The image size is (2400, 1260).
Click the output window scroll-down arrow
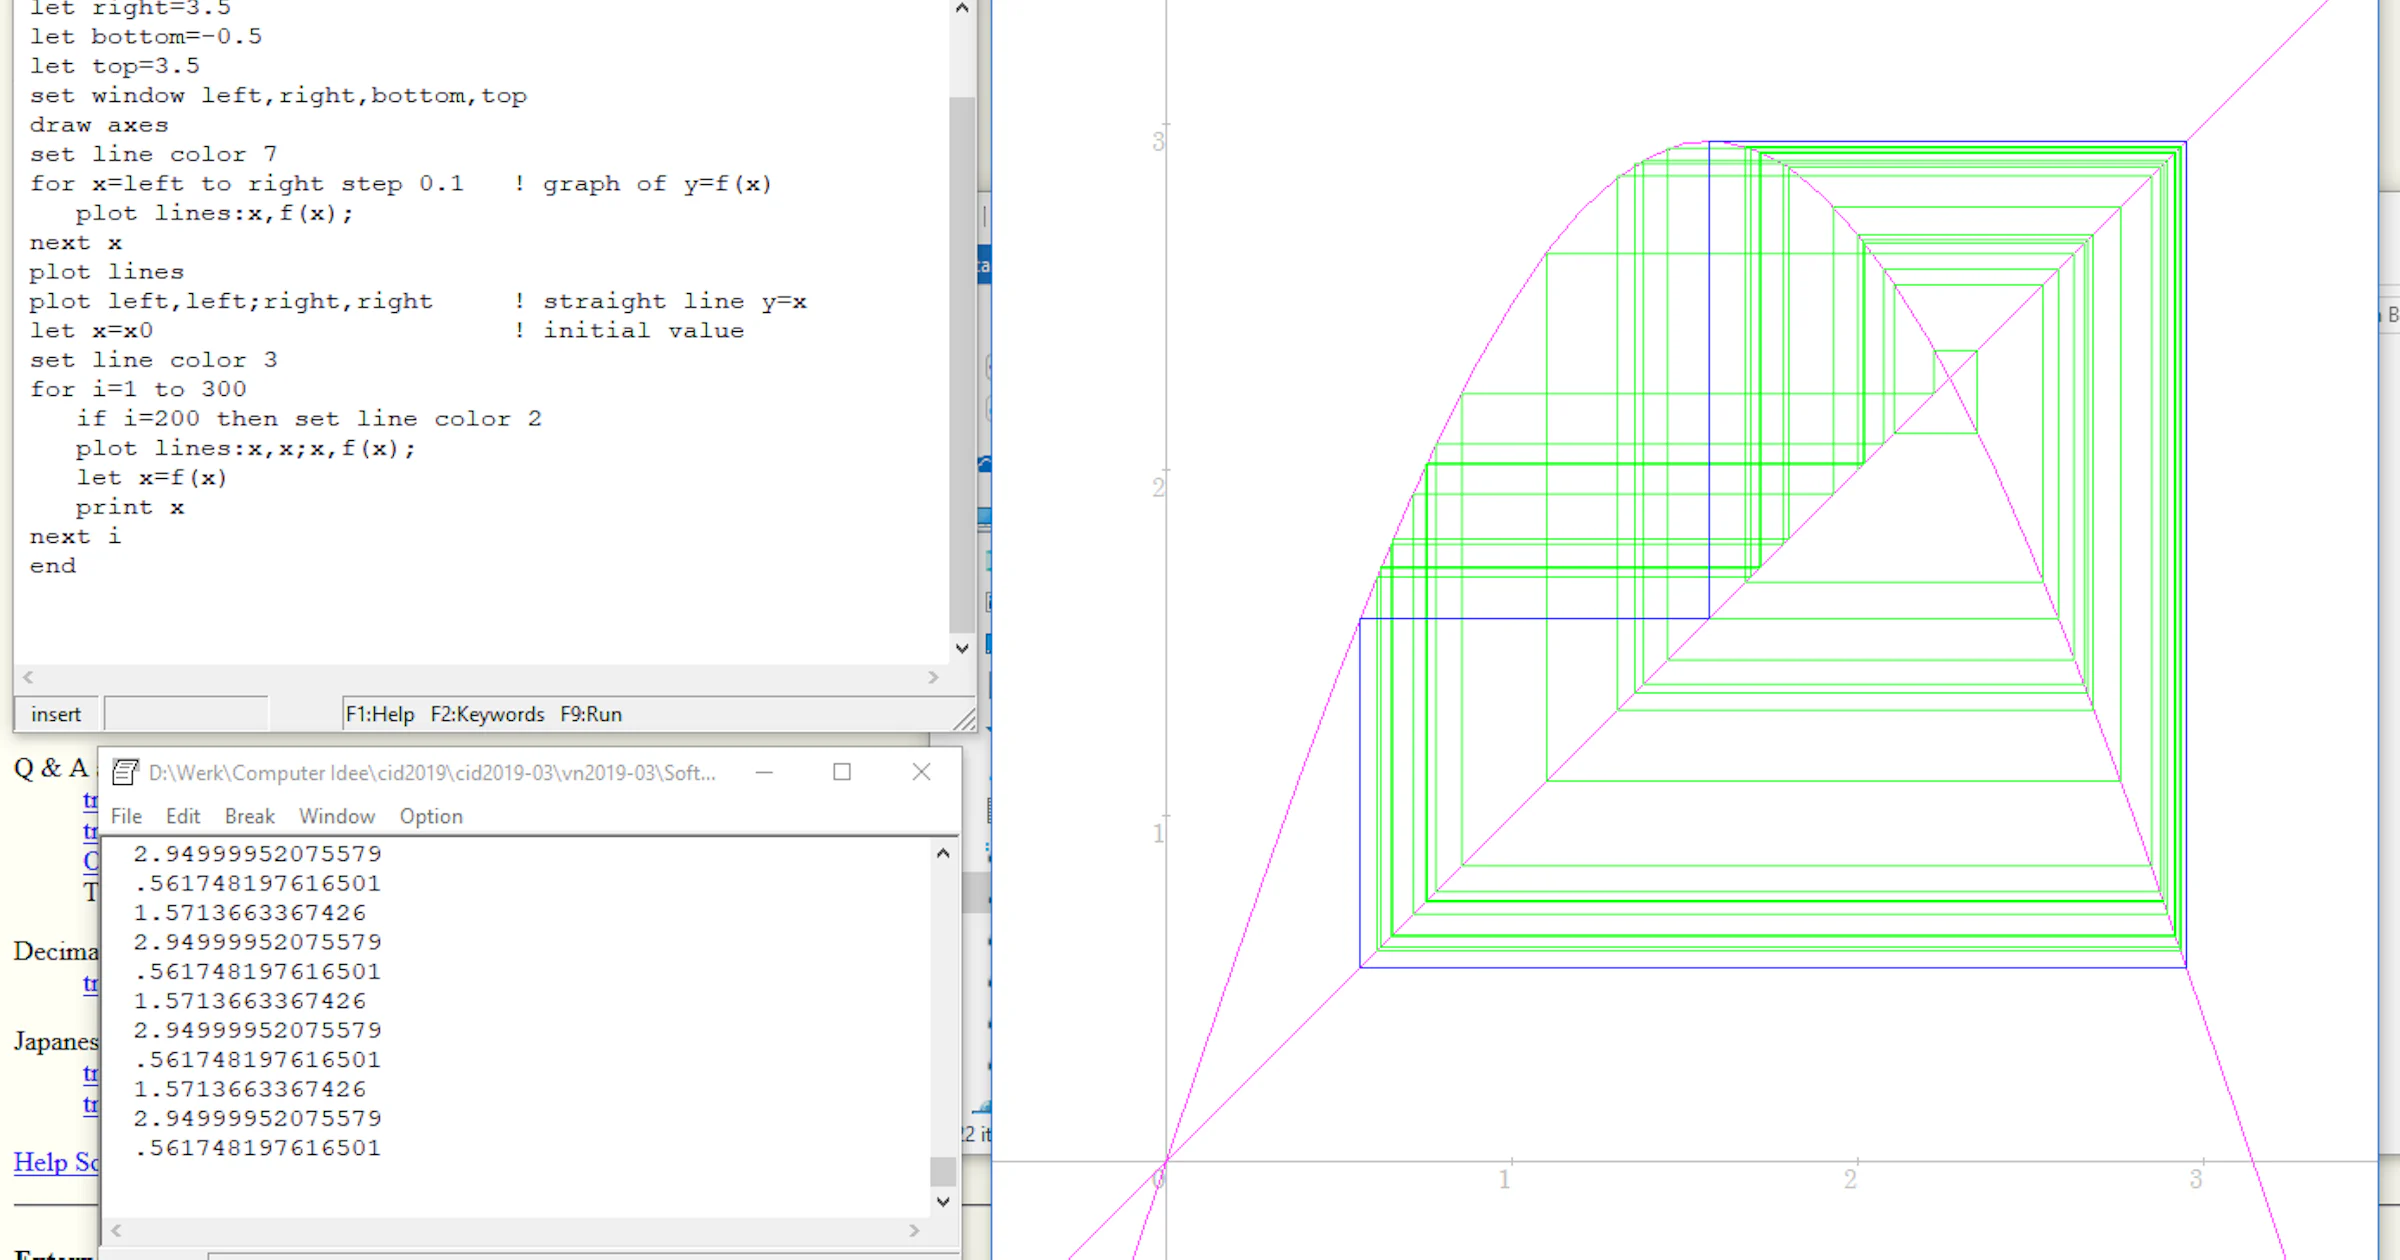(943, 1201)
